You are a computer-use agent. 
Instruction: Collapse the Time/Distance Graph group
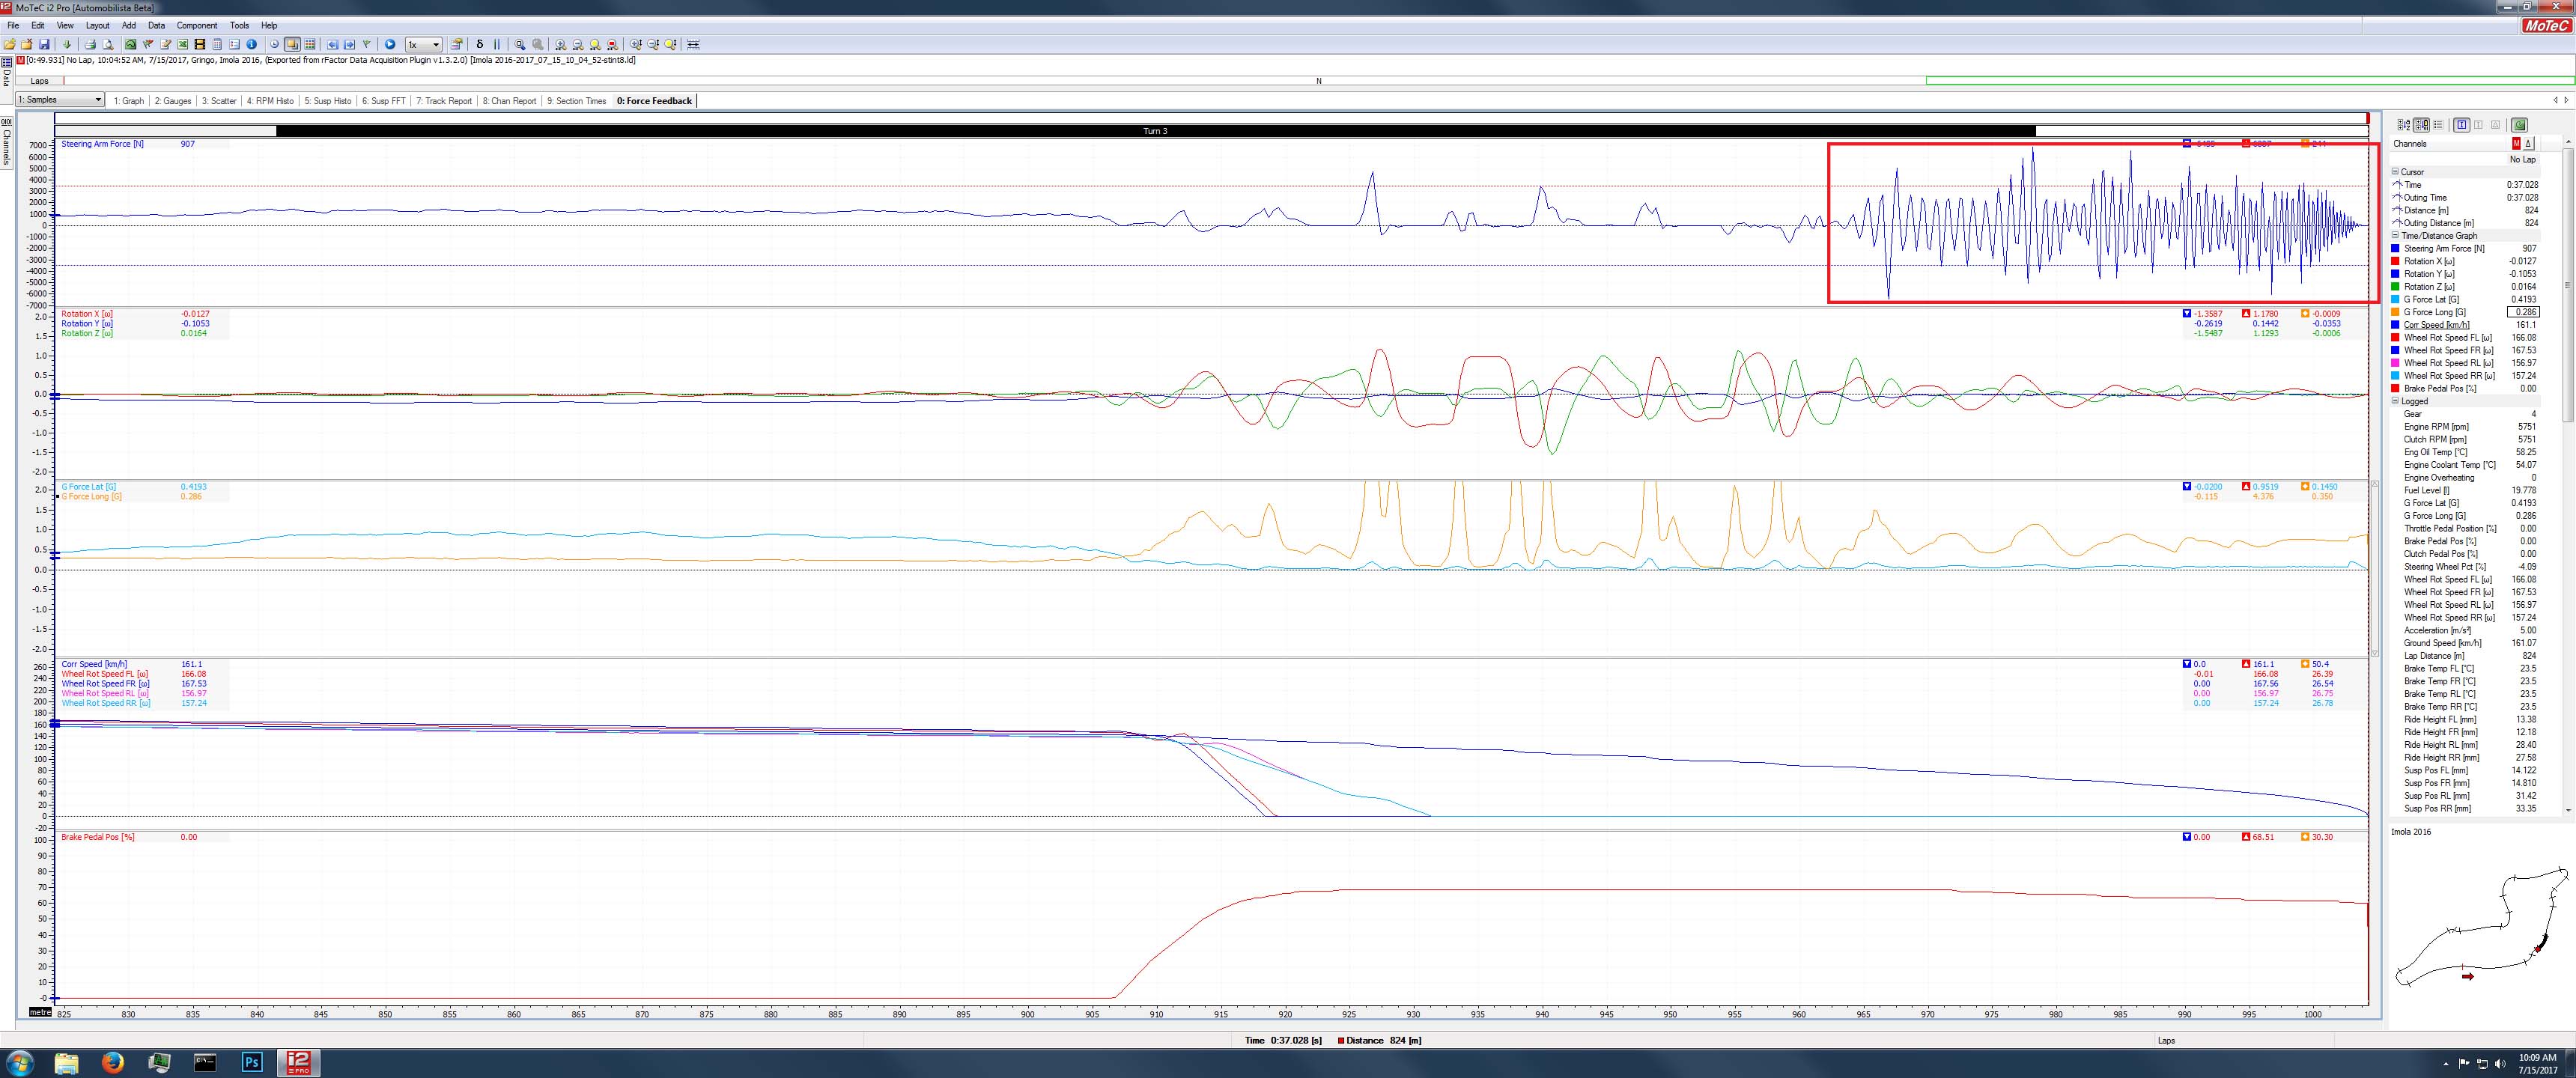tap(2395, 236)
